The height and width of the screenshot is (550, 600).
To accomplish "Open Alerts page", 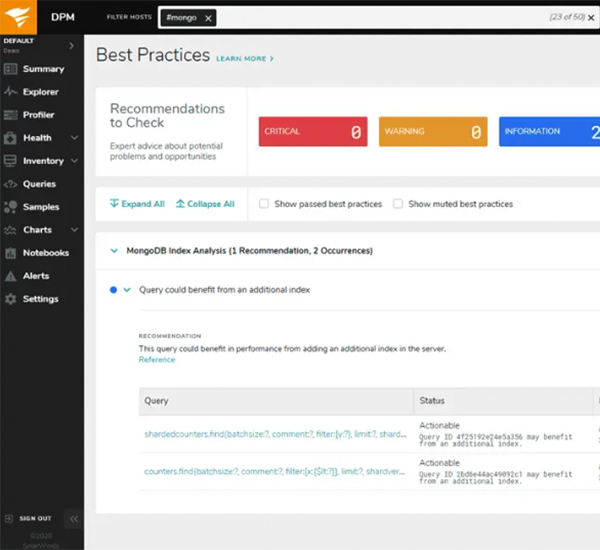I will tap(36, 276).
